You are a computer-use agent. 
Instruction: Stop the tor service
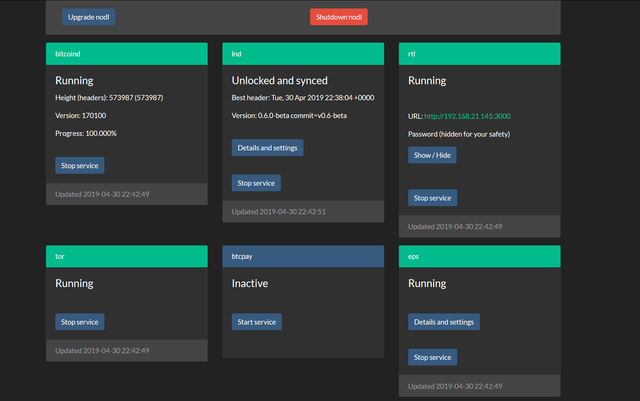[x=80, y=322]
